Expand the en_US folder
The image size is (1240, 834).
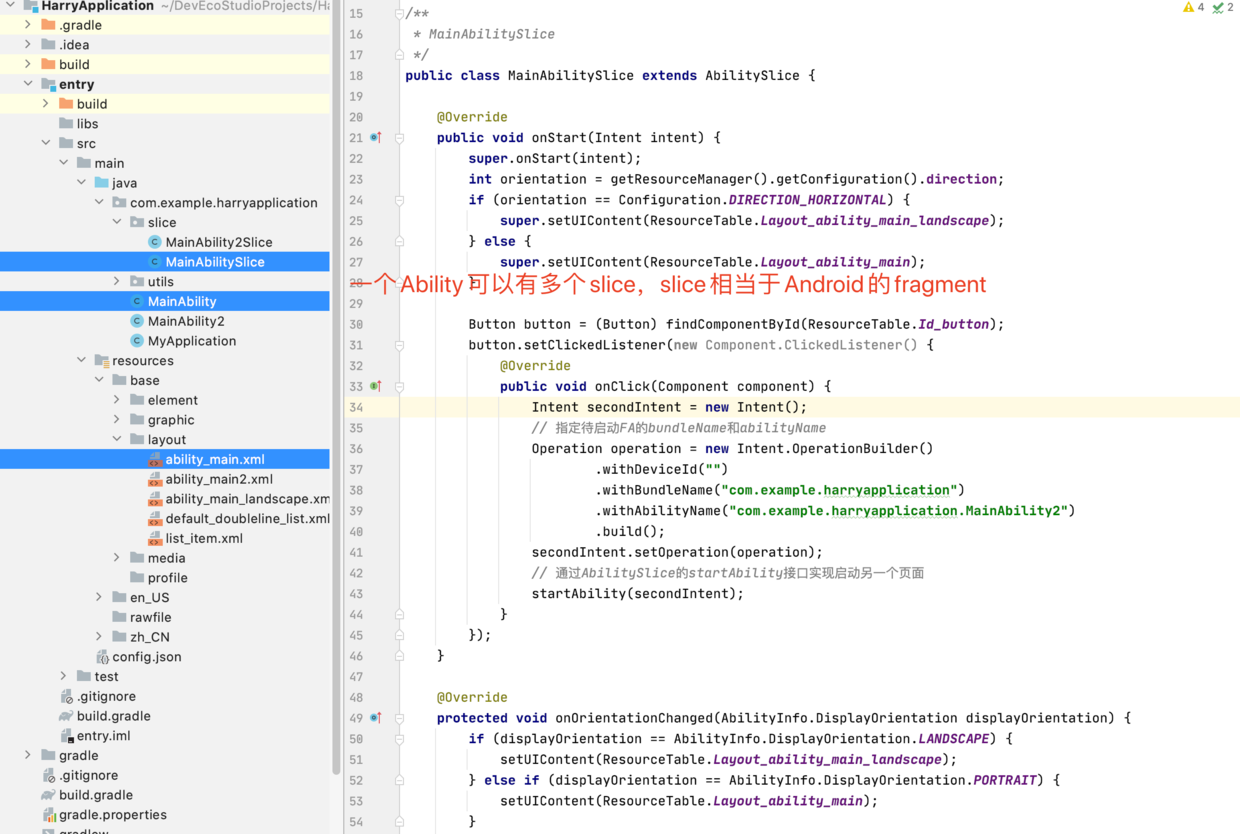tap(99, 597)
